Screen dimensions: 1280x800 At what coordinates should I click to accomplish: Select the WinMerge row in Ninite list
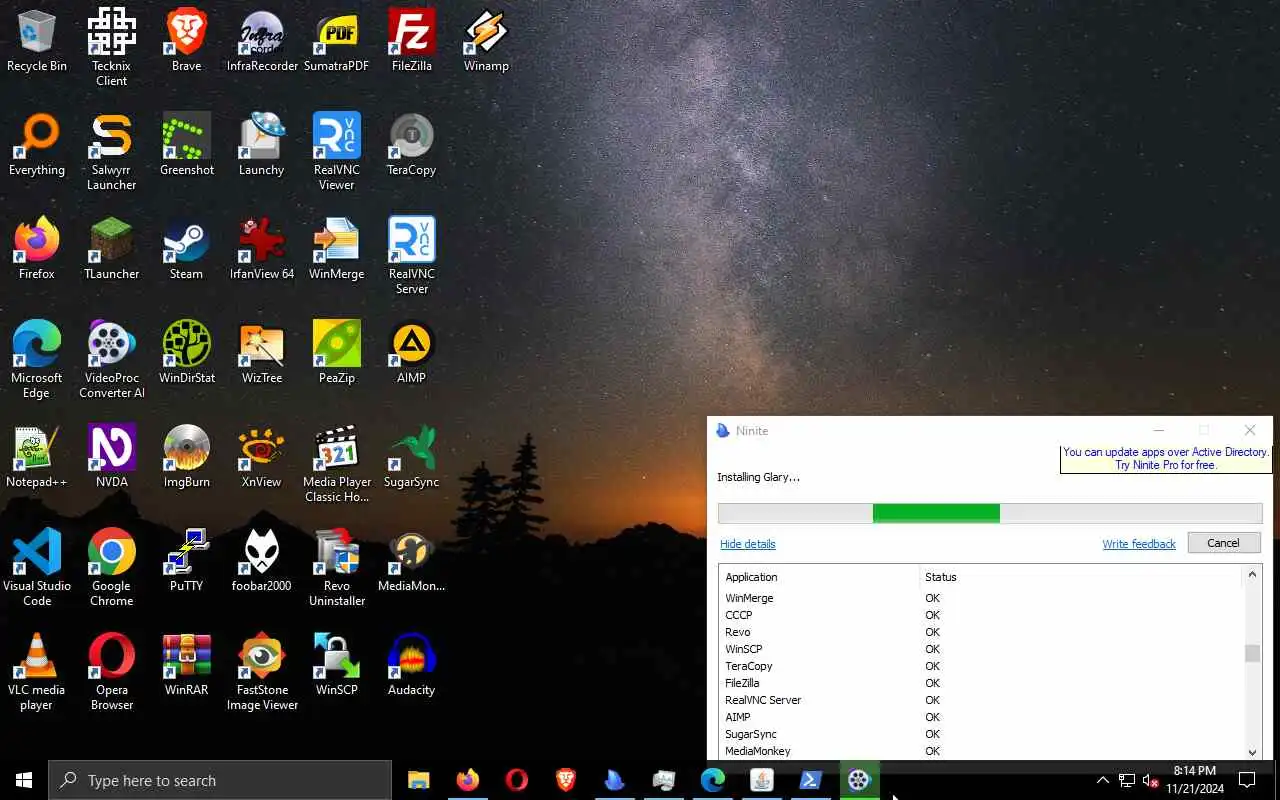[980, 598]
